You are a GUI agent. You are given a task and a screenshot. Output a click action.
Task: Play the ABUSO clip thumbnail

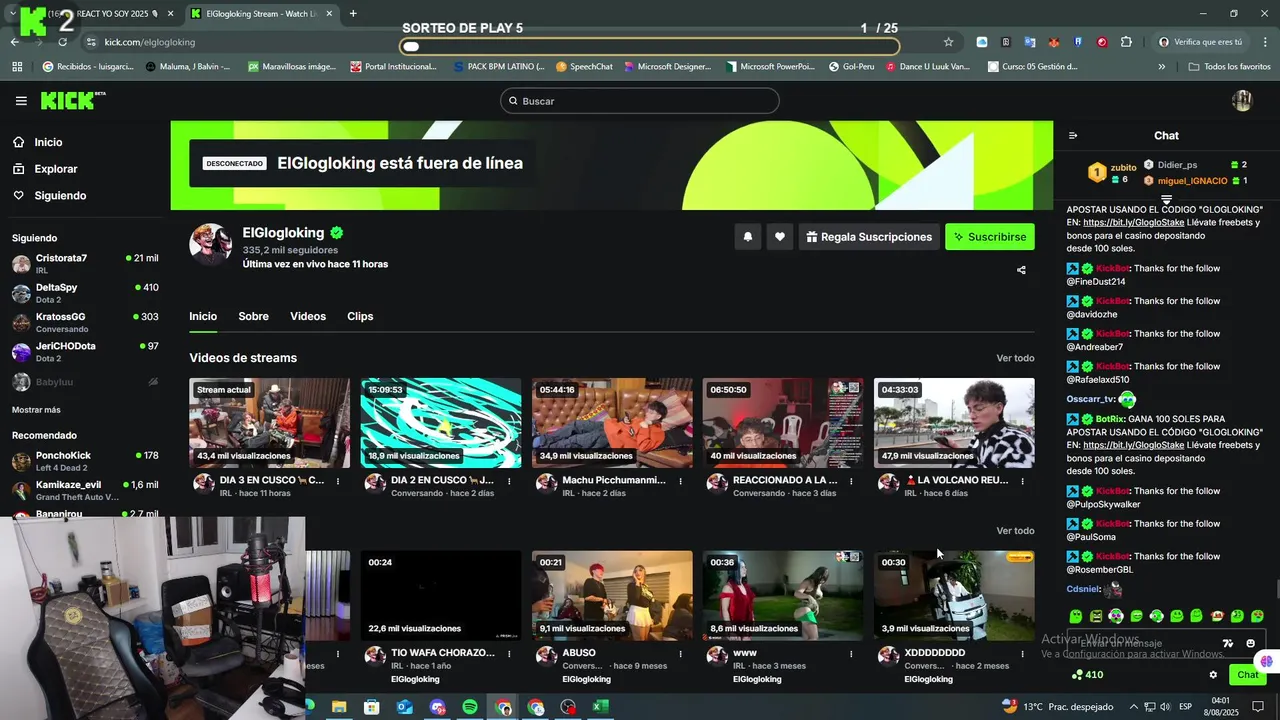(x=612, y=596)
